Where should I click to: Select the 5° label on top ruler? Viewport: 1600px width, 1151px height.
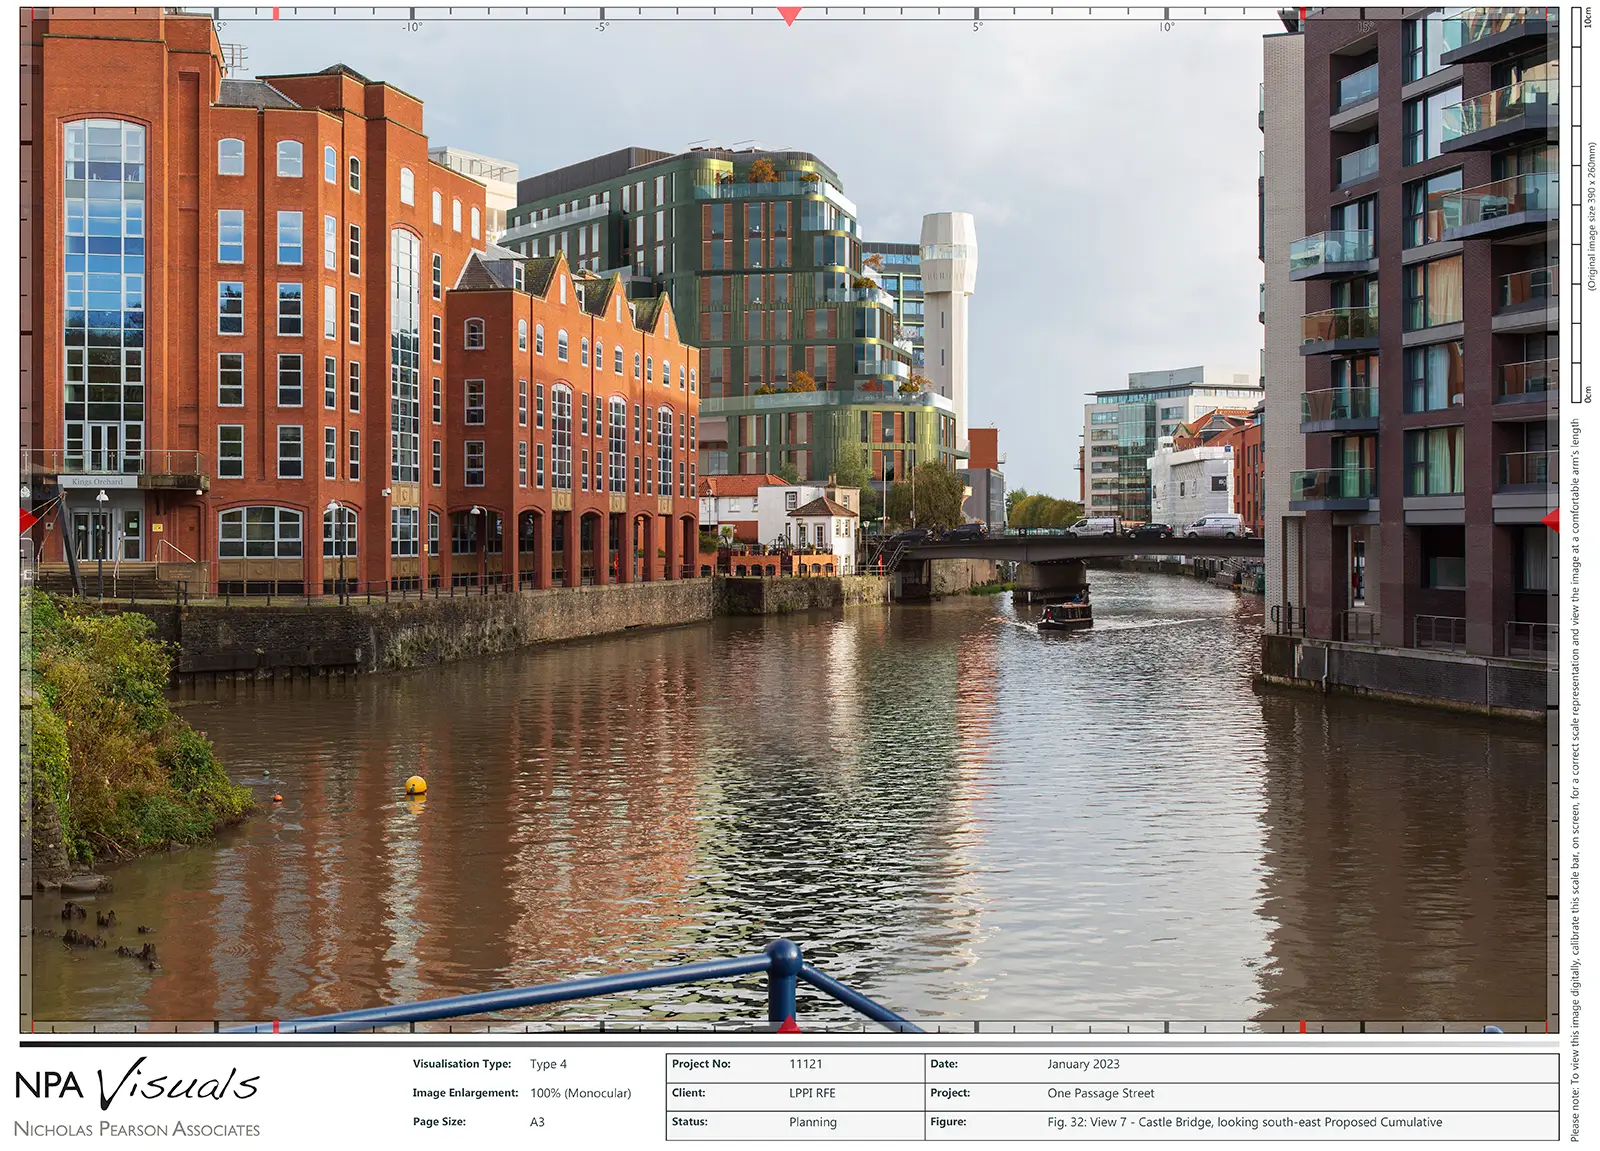(x=978, y=27)
